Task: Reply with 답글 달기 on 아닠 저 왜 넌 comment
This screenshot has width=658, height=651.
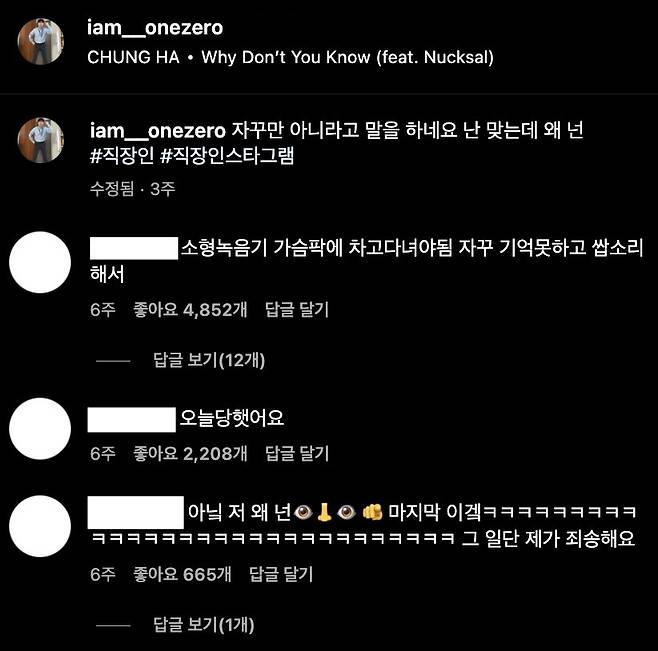Action: tap(281, 574)
